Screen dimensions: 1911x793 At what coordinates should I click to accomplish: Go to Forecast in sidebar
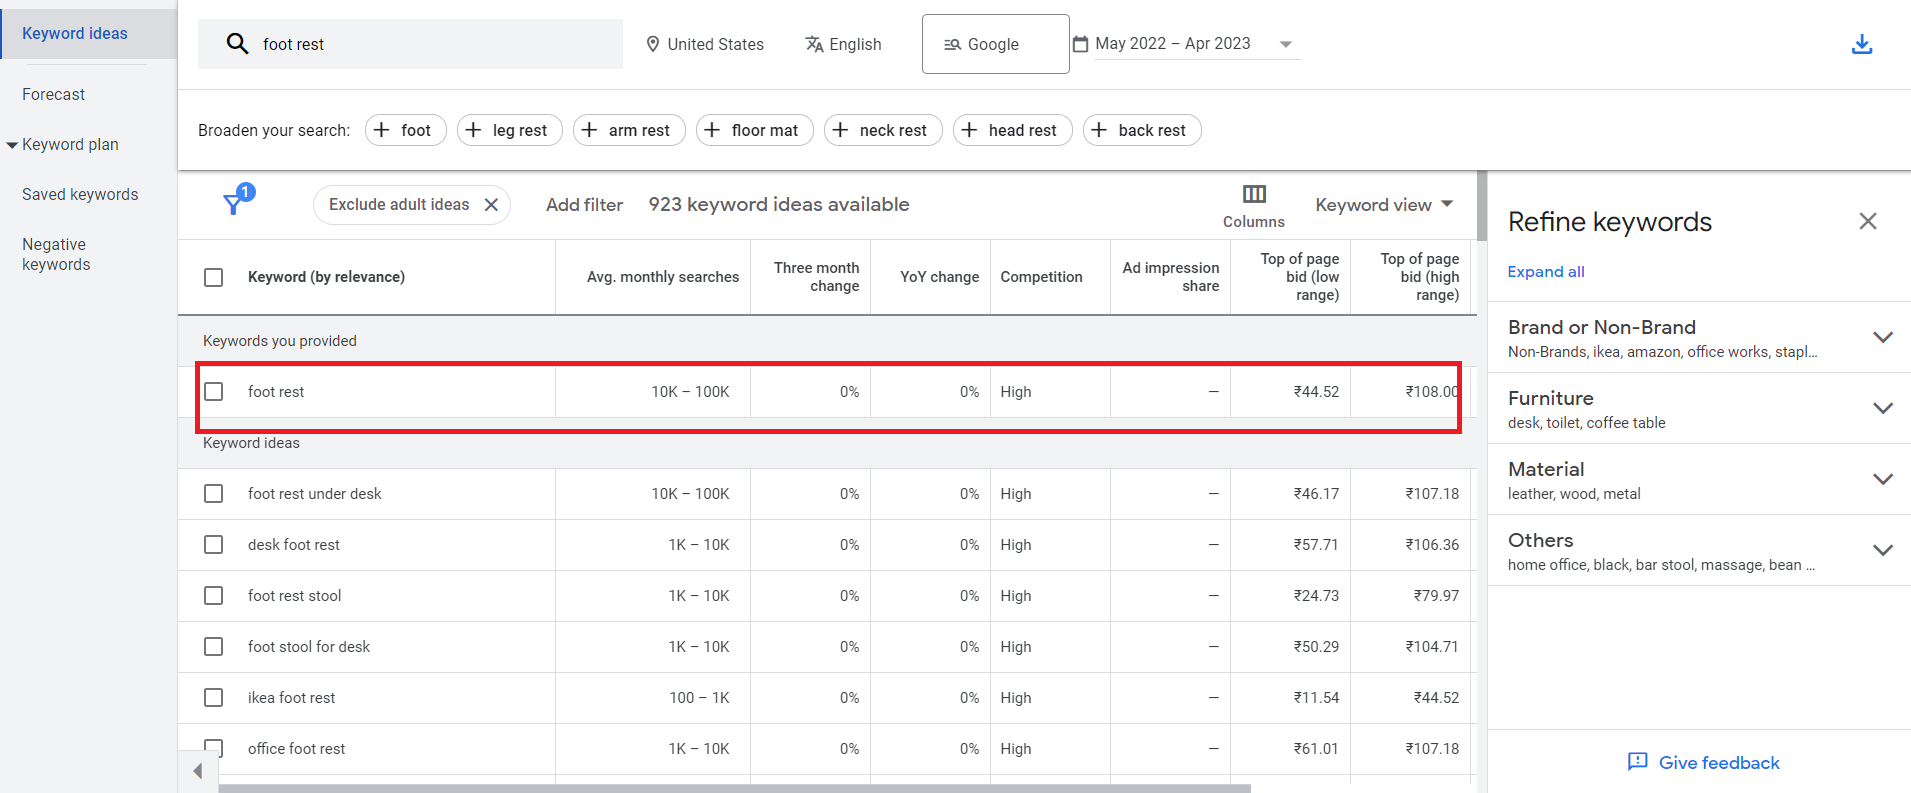point(53,94)
